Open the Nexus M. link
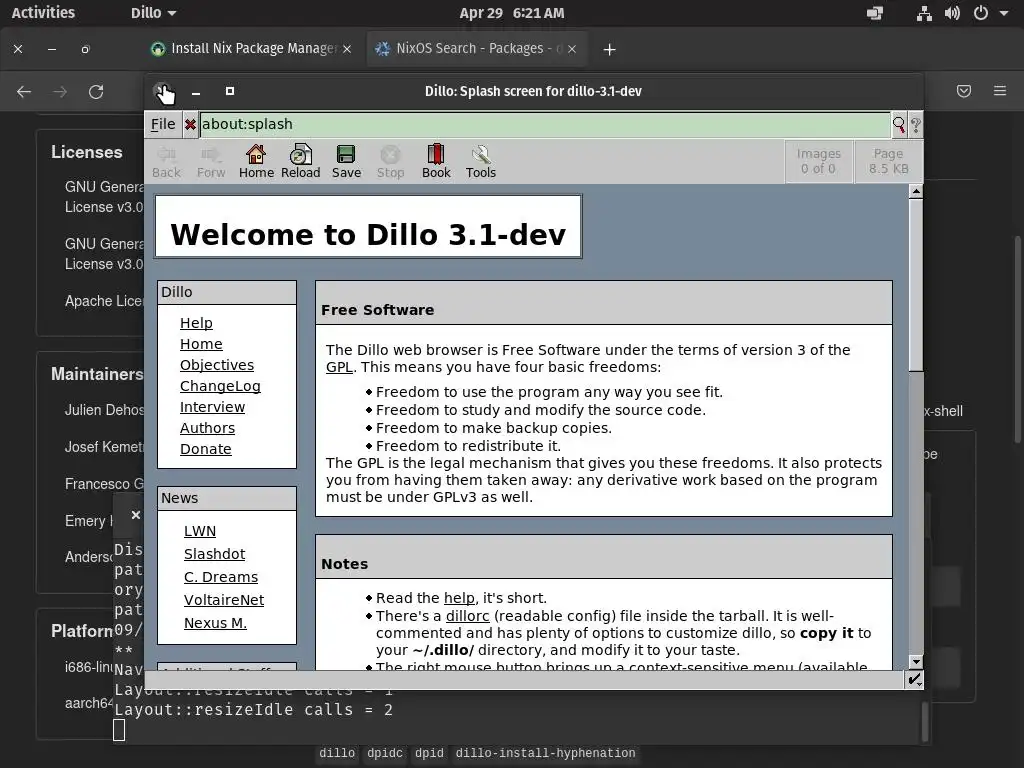This screenshot has height=768, width=1024. tap(216, 623)
